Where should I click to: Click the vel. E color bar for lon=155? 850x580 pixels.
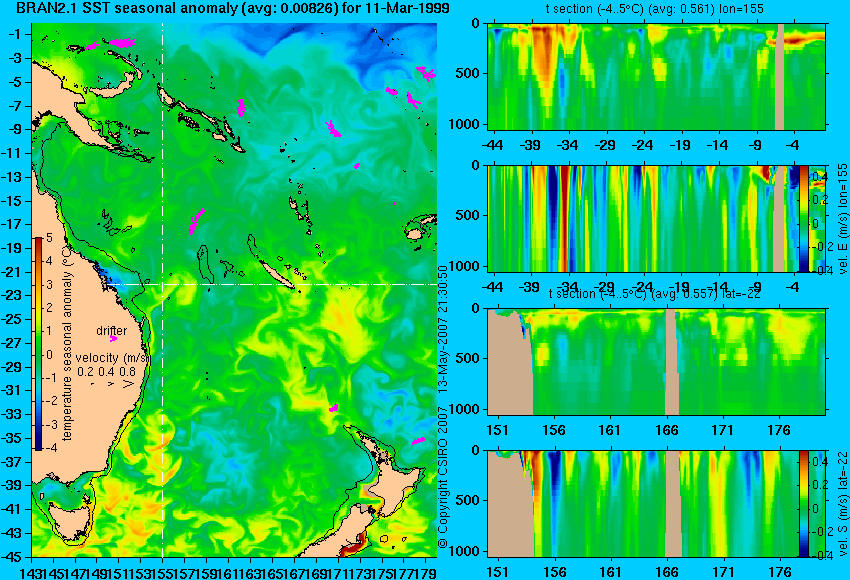tap(803, 218)
